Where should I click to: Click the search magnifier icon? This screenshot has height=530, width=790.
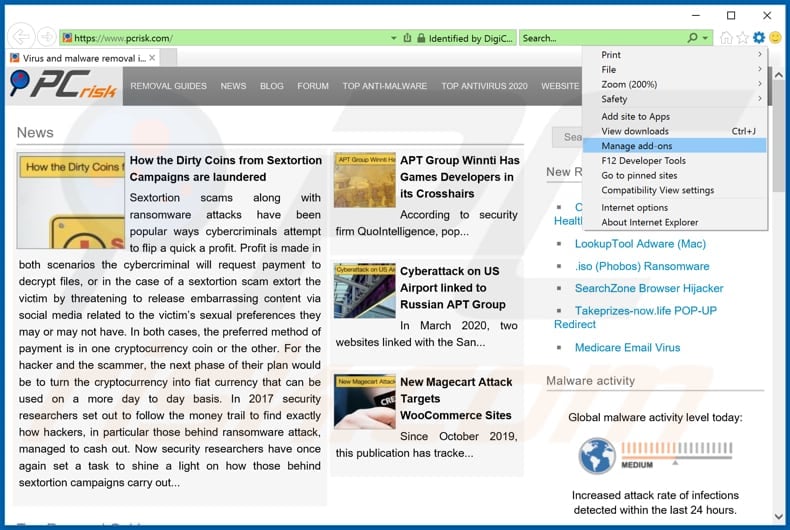(x=693, y=38)
